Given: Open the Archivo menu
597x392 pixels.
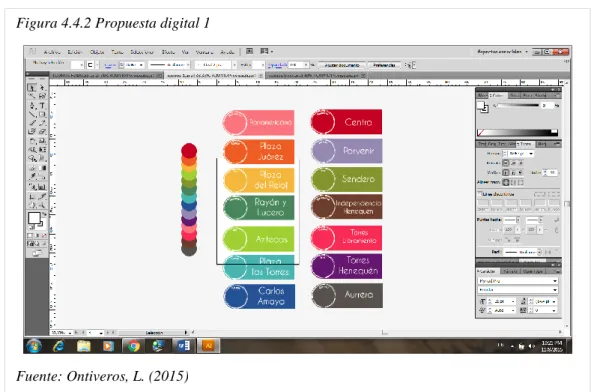Looking at the screenshot, I should coord(52,52).
